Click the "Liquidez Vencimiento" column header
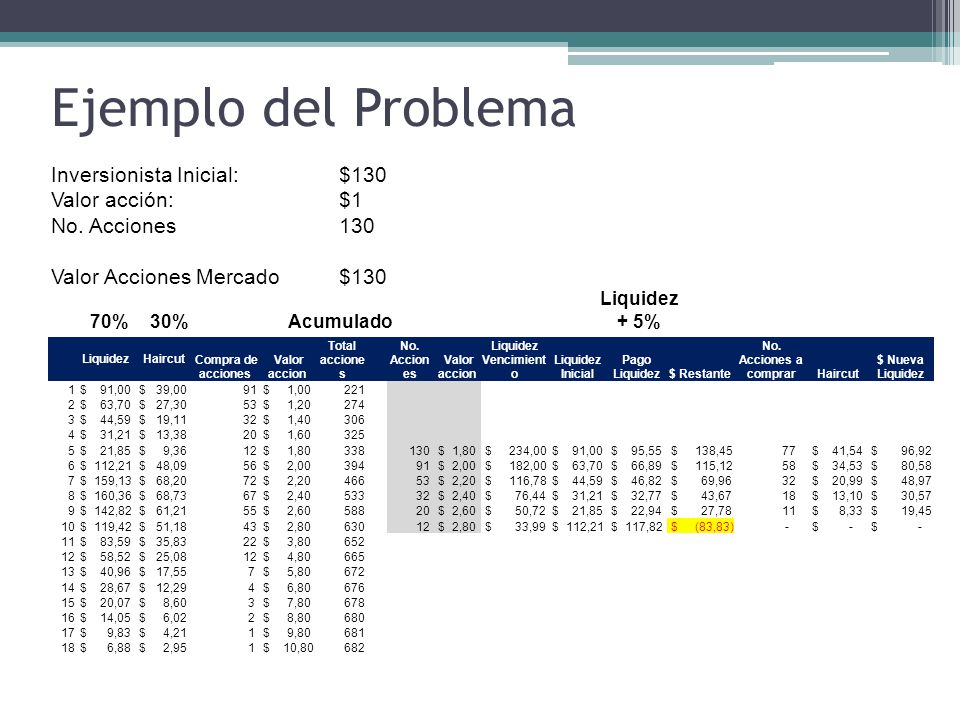 point(514,359)
